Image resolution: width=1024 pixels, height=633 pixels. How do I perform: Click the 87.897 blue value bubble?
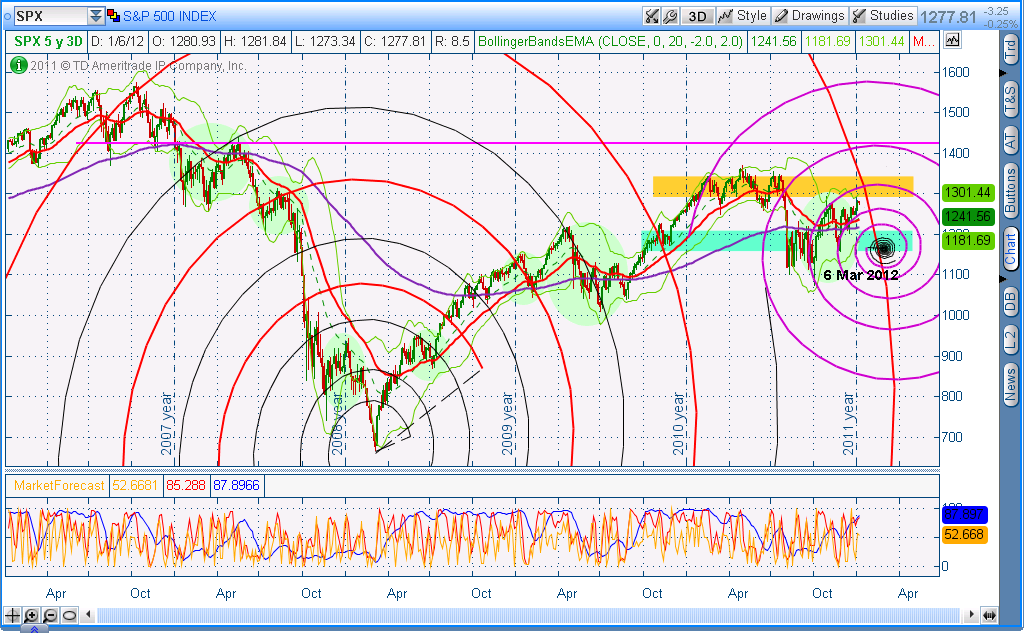(x=965, y=515)
